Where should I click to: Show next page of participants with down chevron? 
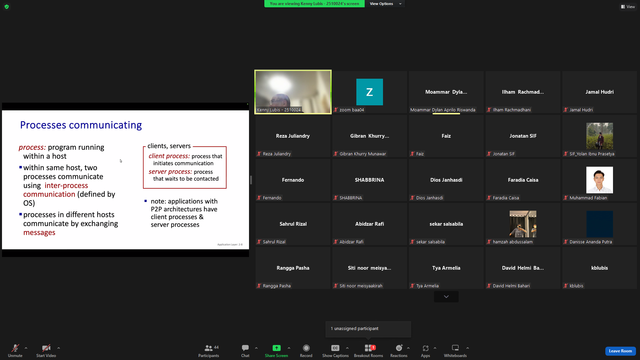[446, 297]
